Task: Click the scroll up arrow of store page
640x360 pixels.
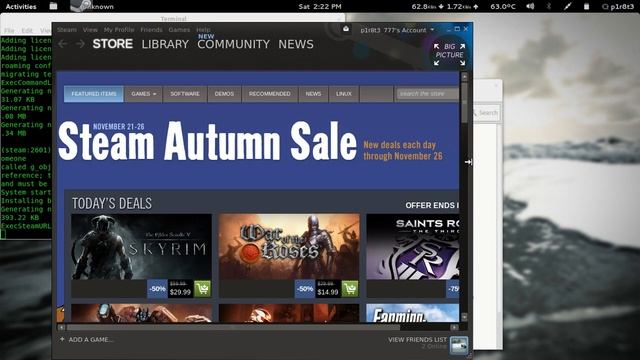Action: [464, 76]
